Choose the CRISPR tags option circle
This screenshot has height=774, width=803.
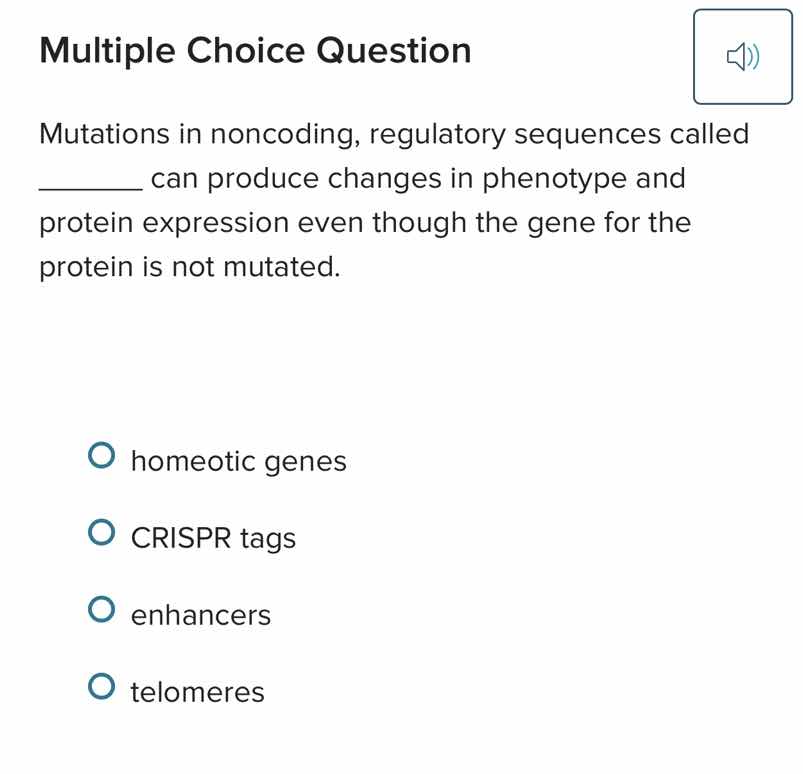(102, 532)
